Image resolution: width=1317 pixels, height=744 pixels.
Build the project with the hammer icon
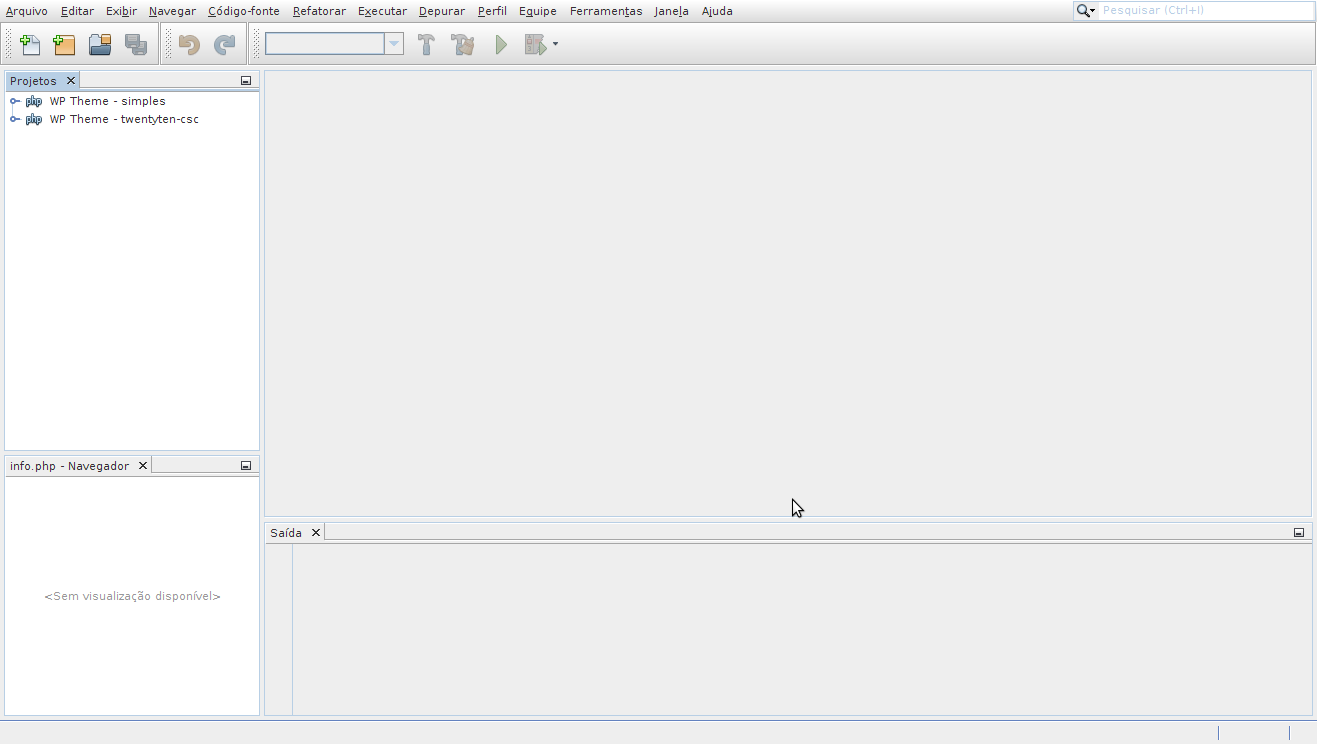point(426,44)
